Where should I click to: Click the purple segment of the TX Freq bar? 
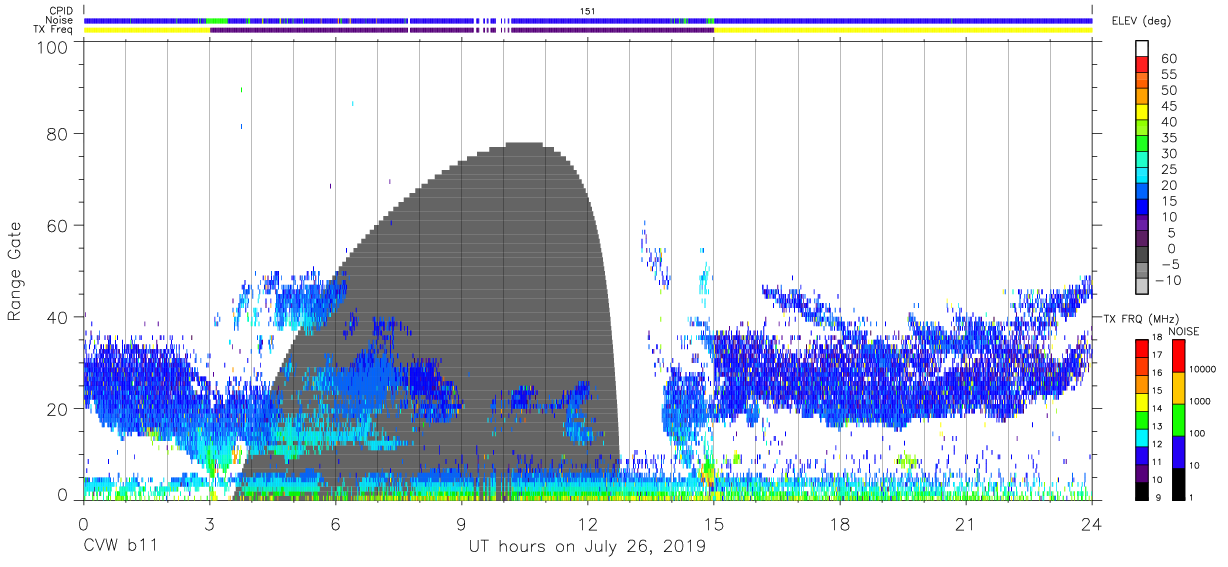[461, 29]
